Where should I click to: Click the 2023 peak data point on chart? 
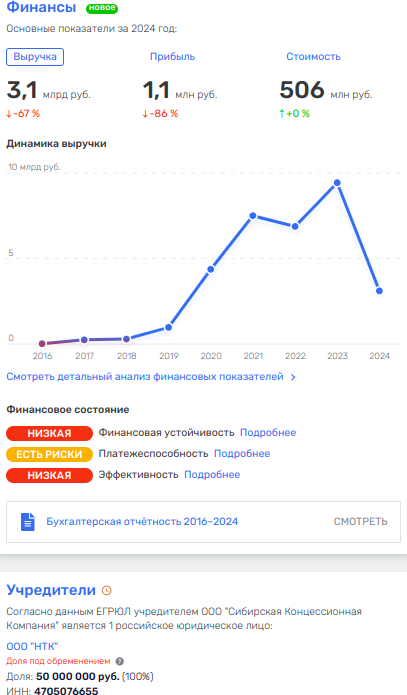337,183
